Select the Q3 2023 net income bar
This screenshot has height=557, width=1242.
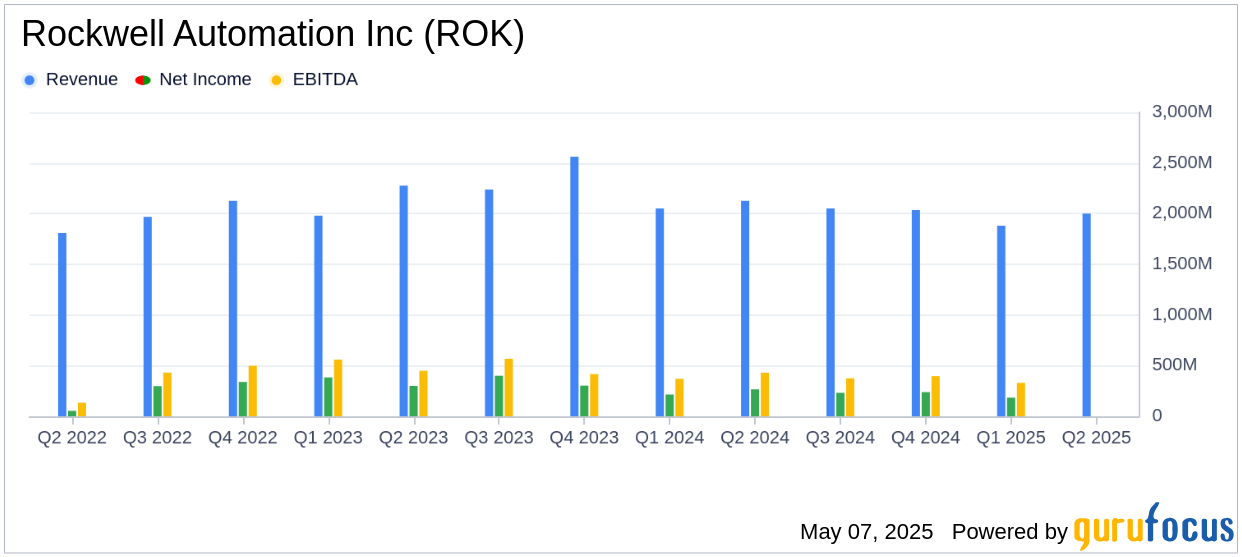point(499,396)
